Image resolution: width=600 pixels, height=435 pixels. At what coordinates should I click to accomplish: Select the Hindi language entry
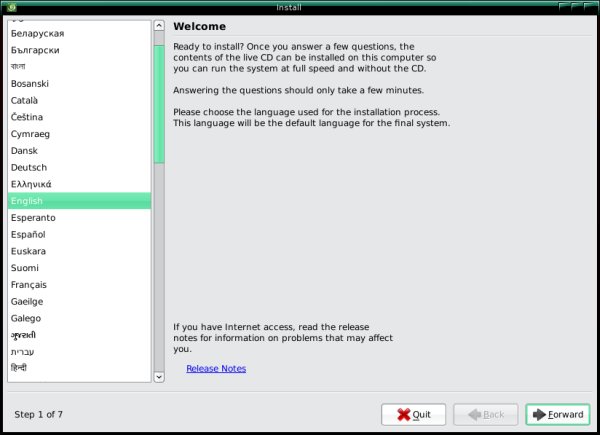tap(79, 368)
